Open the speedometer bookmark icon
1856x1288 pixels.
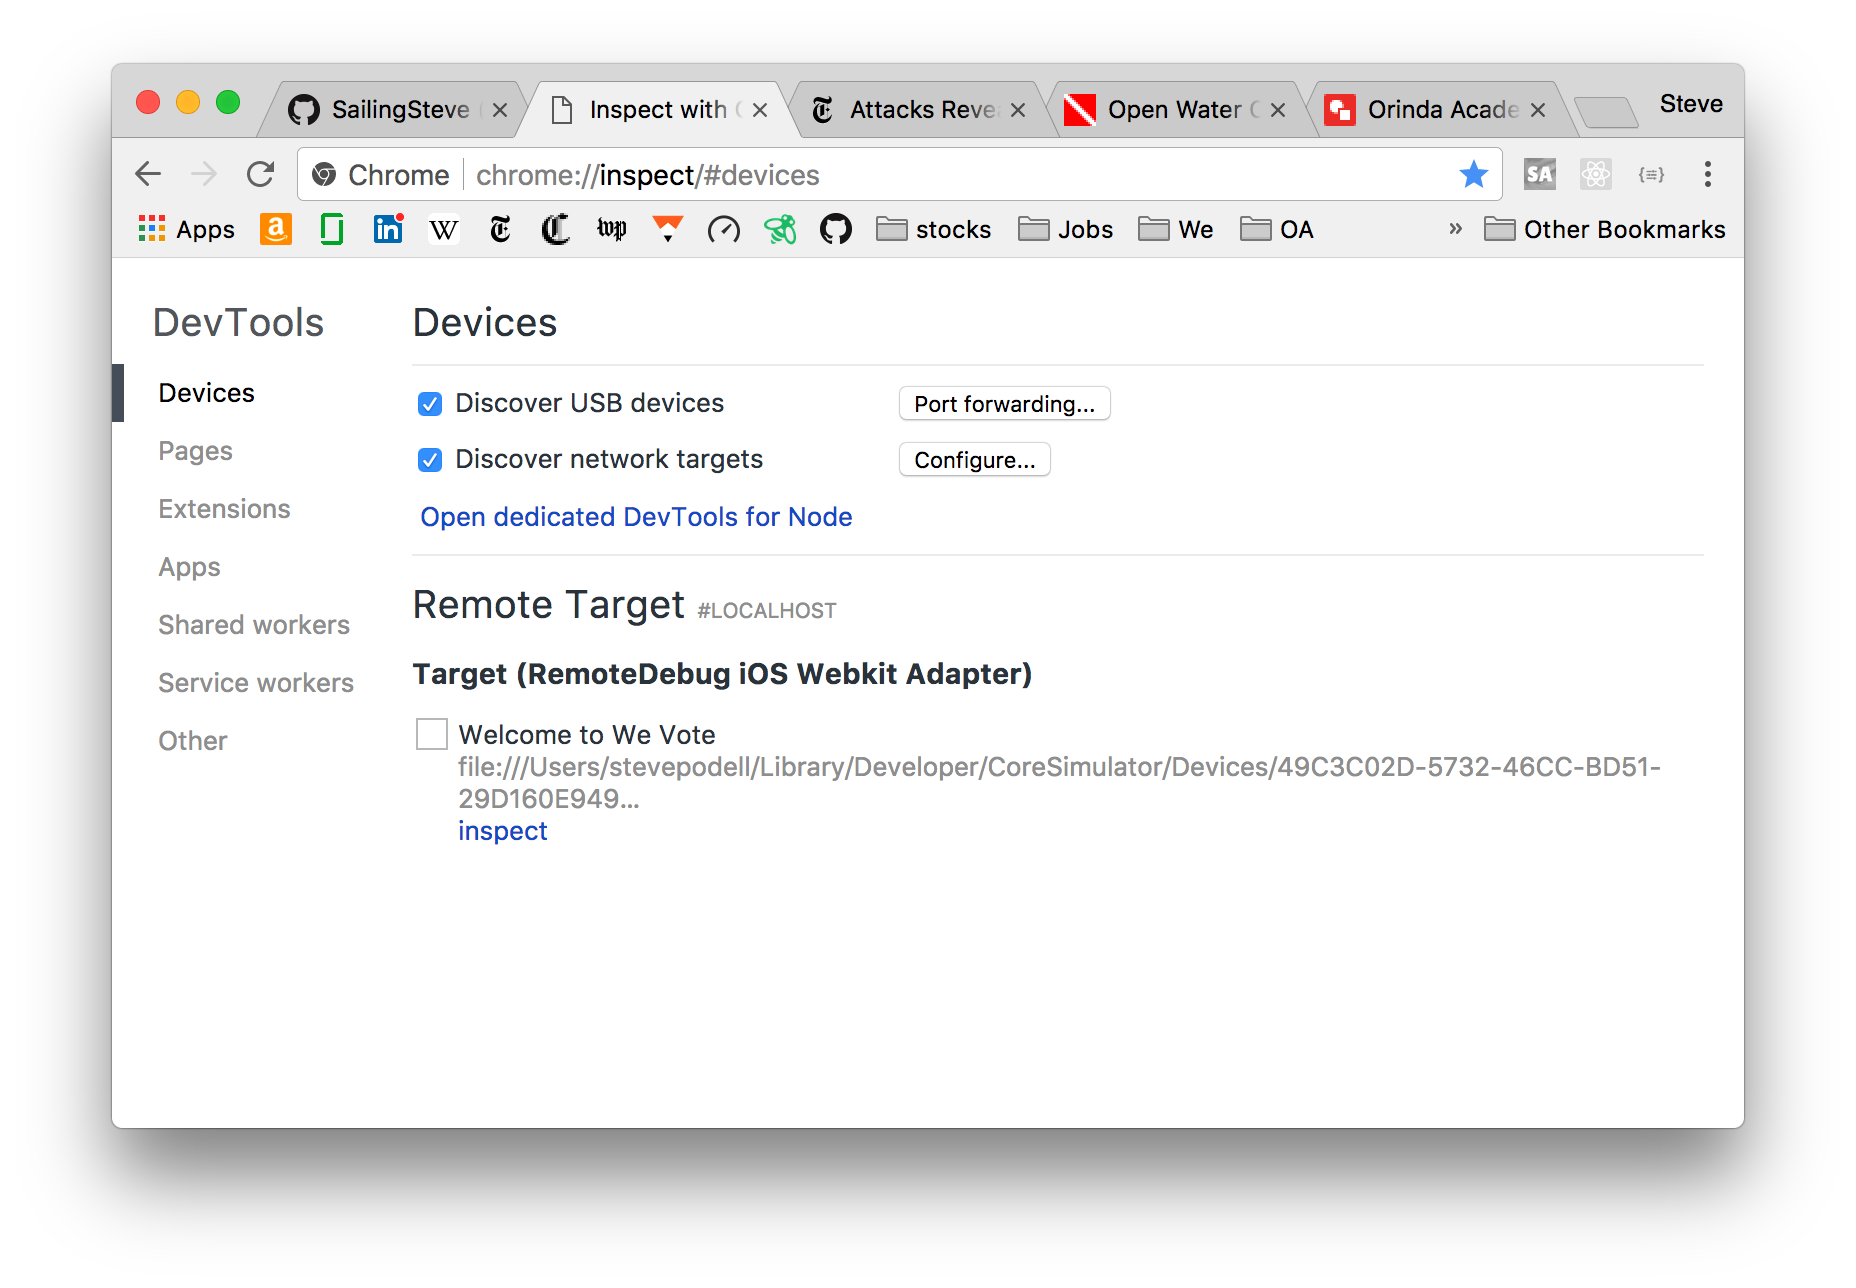(x=724, y=230)
